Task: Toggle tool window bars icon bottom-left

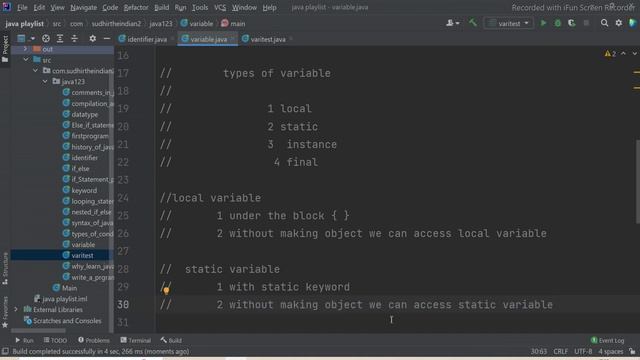Action: click(5, 351)
